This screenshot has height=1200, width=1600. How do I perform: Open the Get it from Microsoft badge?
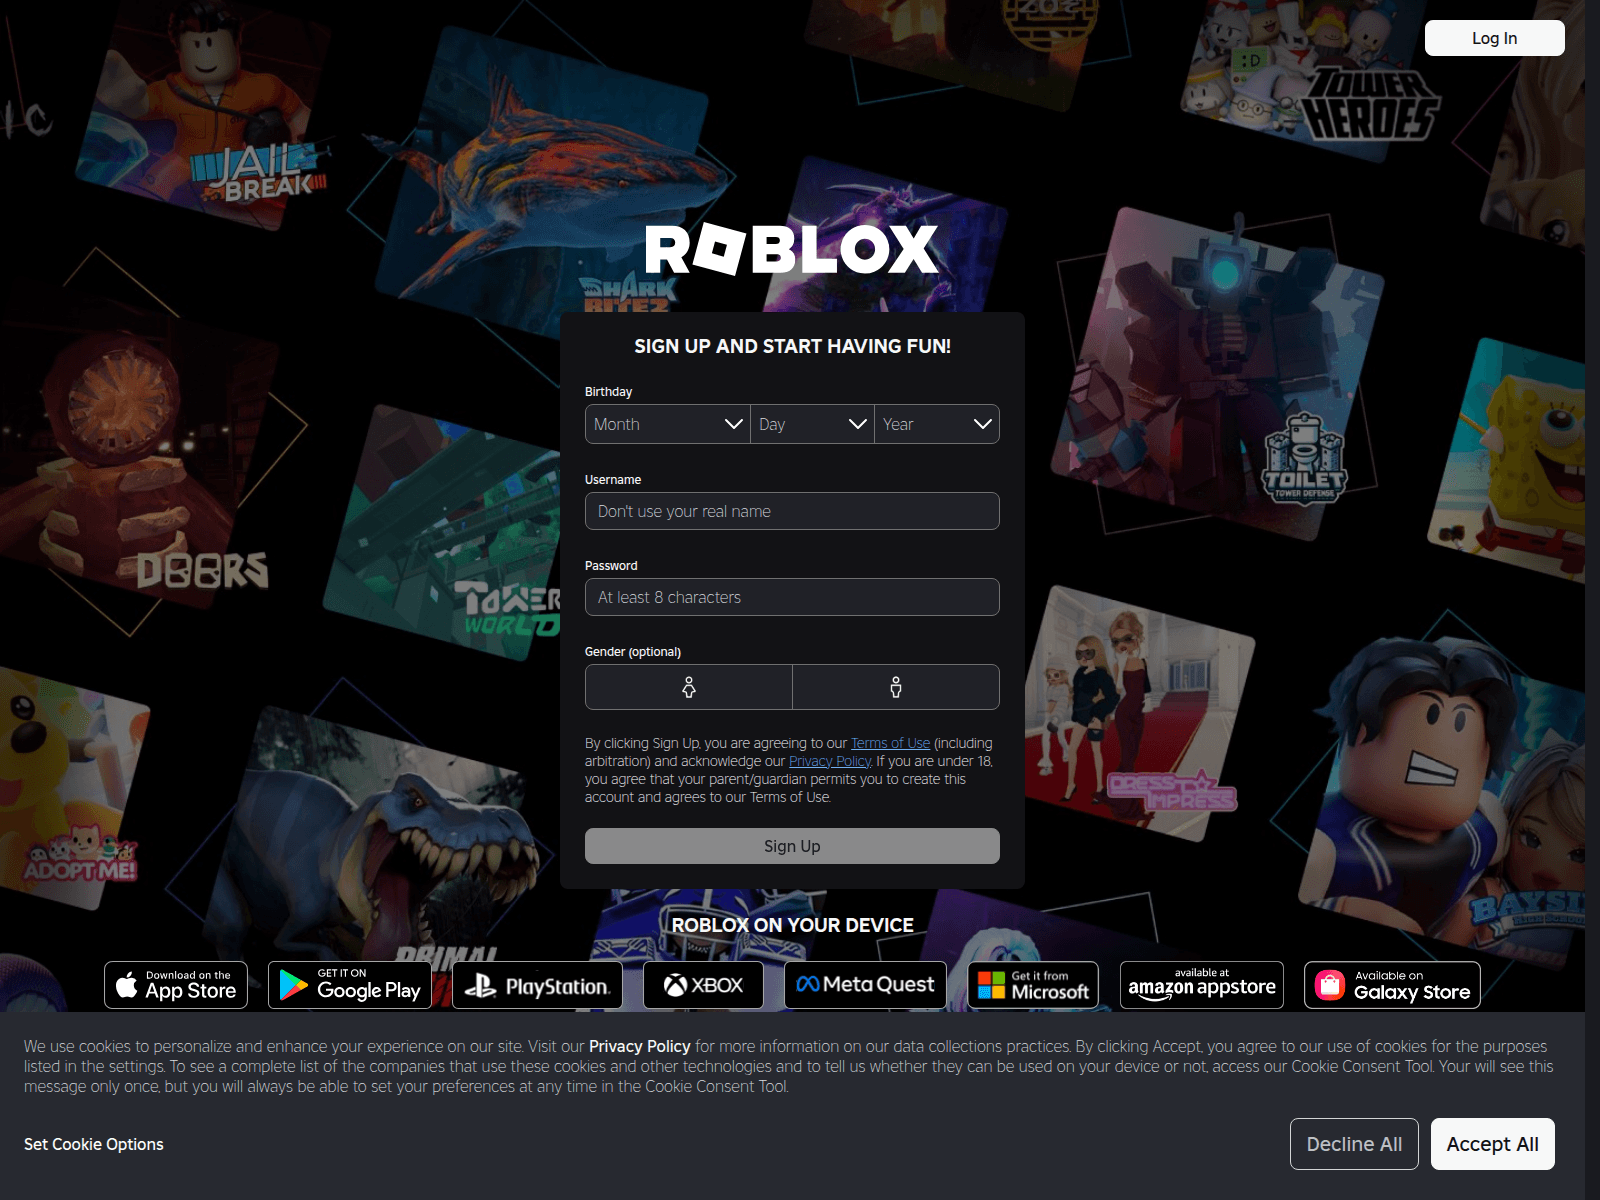1033,985
